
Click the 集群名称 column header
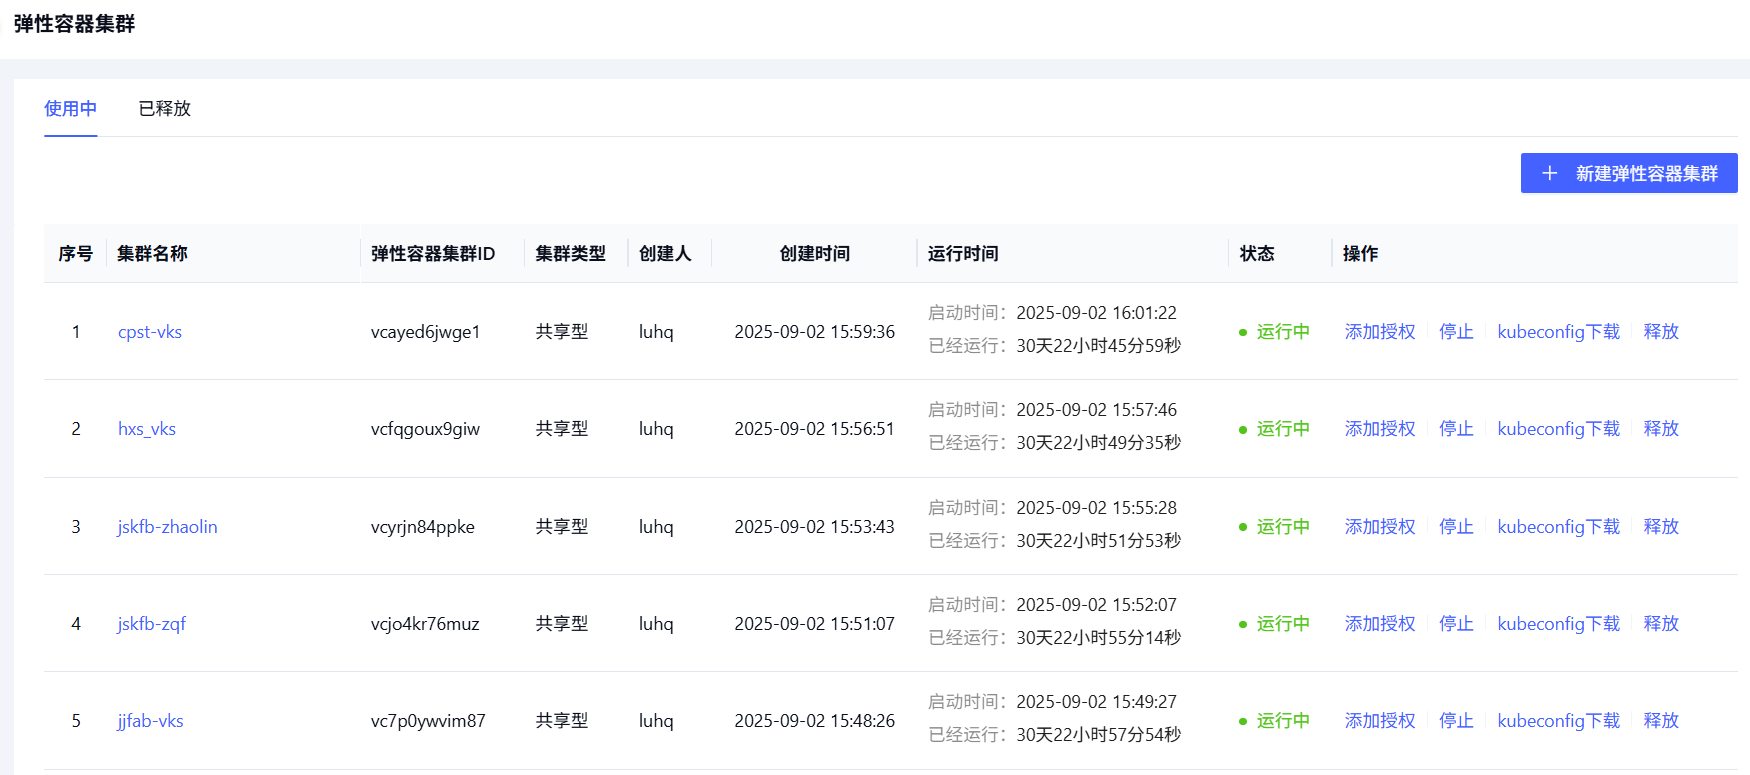pyautogui.click(x=152, y=254)
